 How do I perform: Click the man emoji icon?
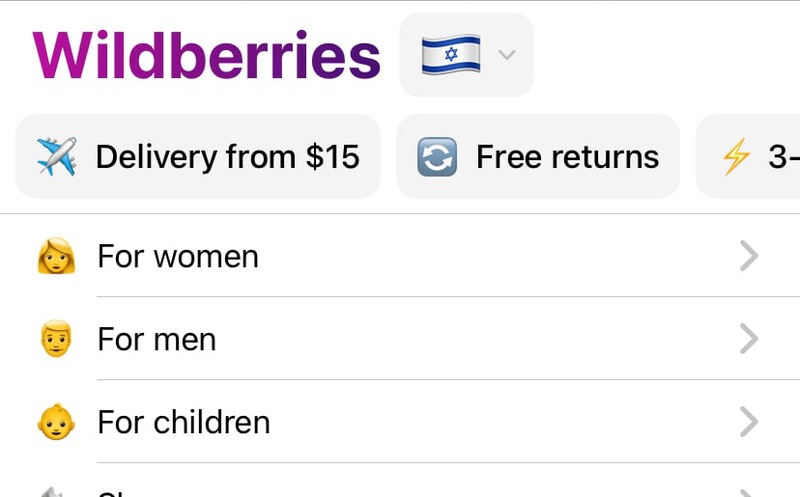(57, 339)
